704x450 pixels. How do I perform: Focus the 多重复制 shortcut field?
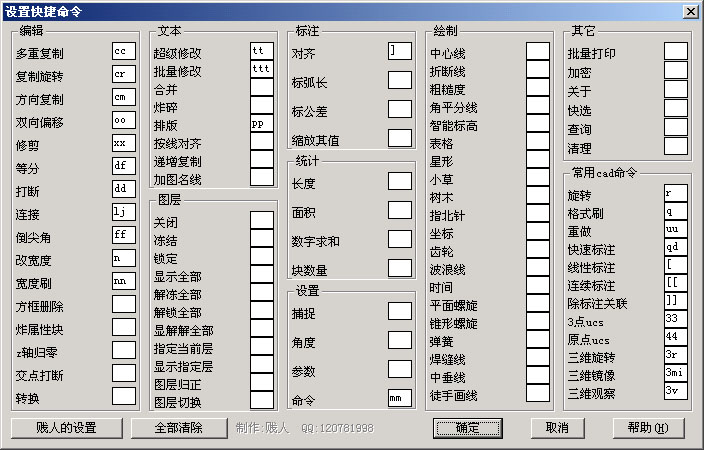coord(124,51)
